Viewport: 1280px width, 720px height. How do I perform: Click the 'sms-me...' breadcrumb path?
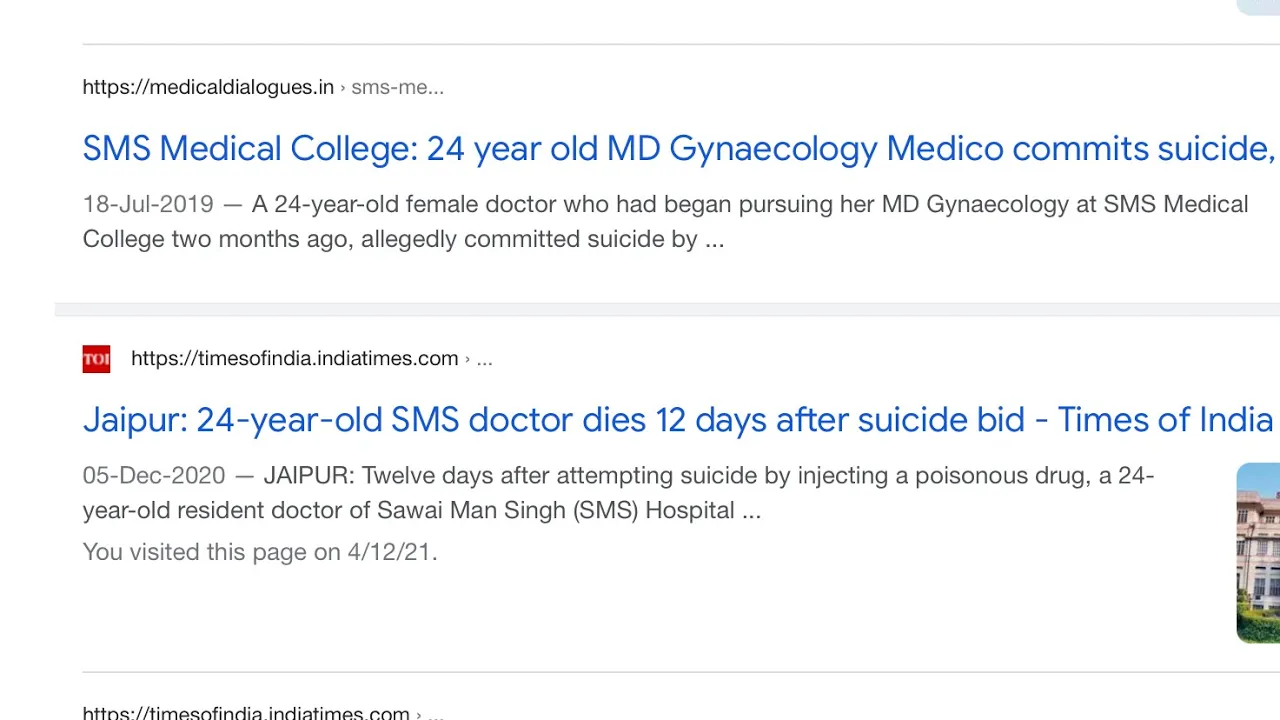[x=397, y=87]
